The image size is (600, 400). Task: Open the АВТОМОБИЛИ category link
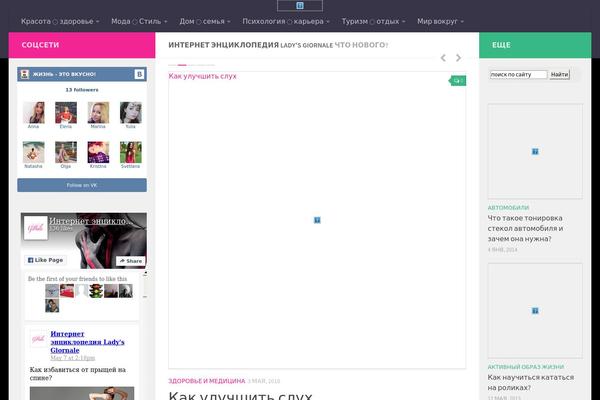[508, 207]
